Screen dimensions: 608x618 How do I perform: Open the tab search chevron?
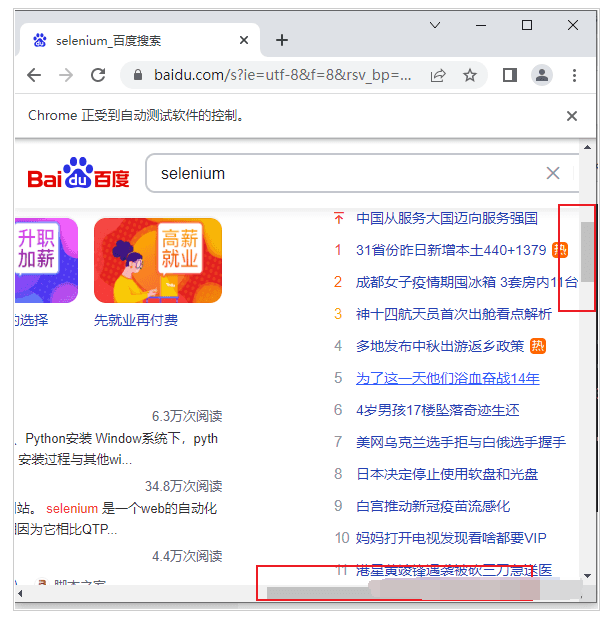435,25
